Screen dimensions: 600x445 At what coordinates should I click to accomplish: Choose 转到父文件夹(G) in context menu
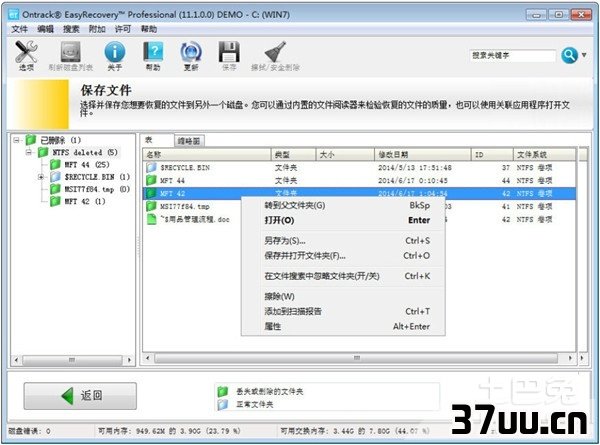(x=343, y=205)
